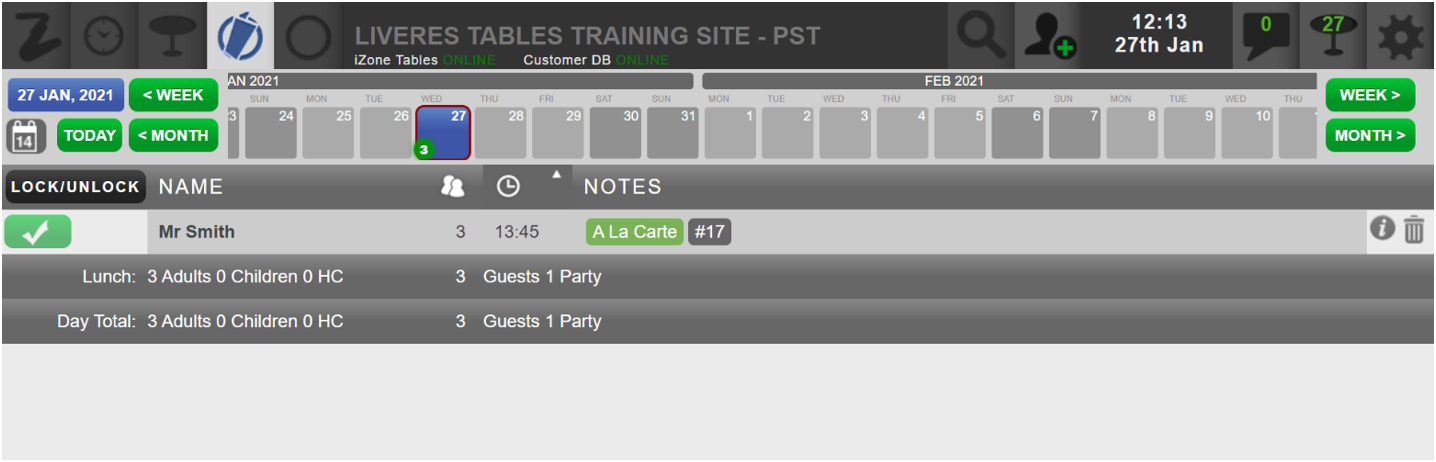Click the green A La Carte tag
Viewport: 1436px width, 462px height.
[x=635, y=232]
